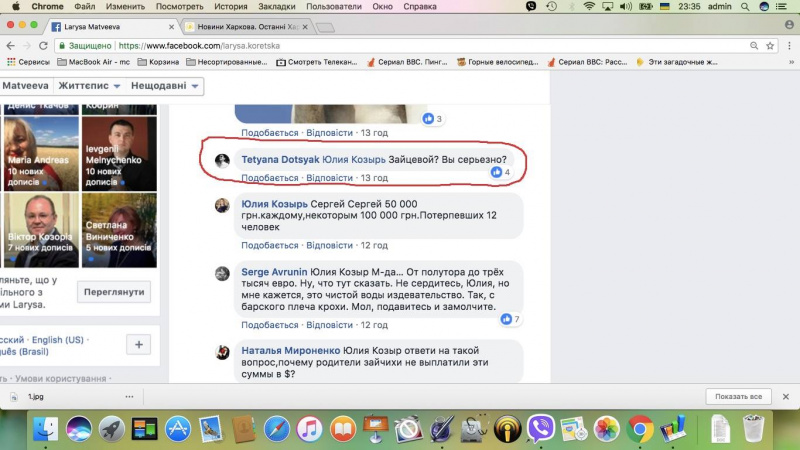Screen dimensions: 800x450
Task: Click the like reaction icon showing 7
Action: pos(507,319)
